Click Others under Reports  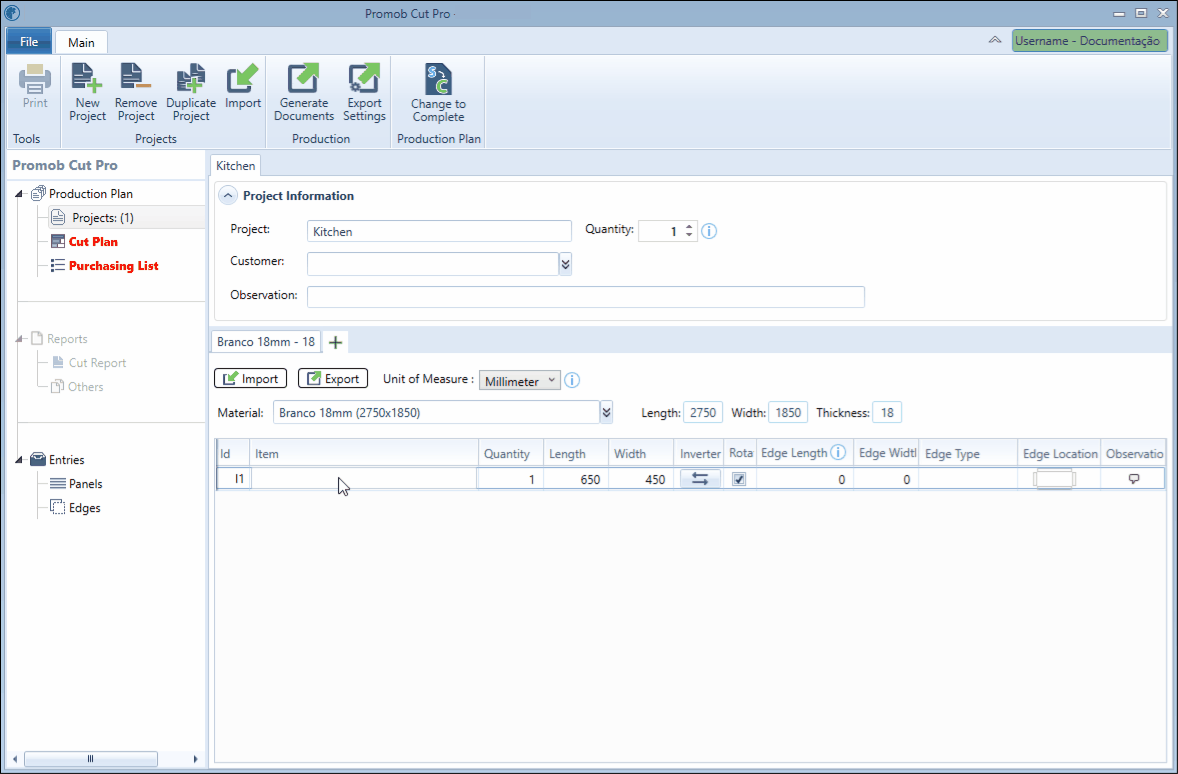[x=86, y=387]
